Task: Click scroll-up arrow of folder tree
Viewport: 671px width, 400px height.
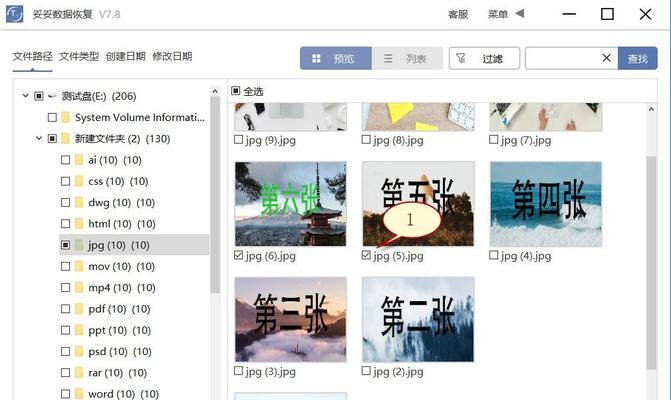Action: pos(215,92)
